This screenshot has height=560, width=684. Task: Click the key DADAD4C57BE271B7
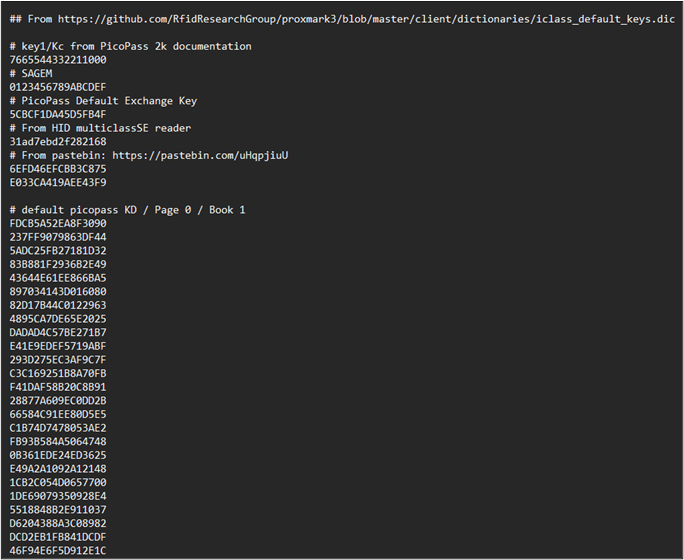[x=58, y=332]
